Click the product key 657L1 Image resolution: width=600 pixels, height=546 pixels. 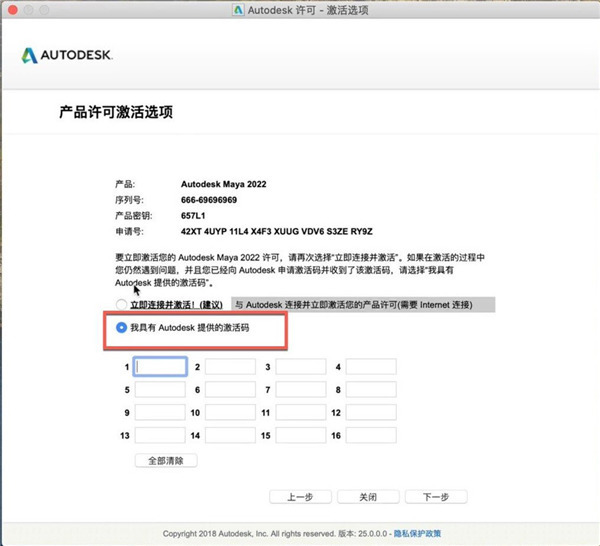coord(193,216)
